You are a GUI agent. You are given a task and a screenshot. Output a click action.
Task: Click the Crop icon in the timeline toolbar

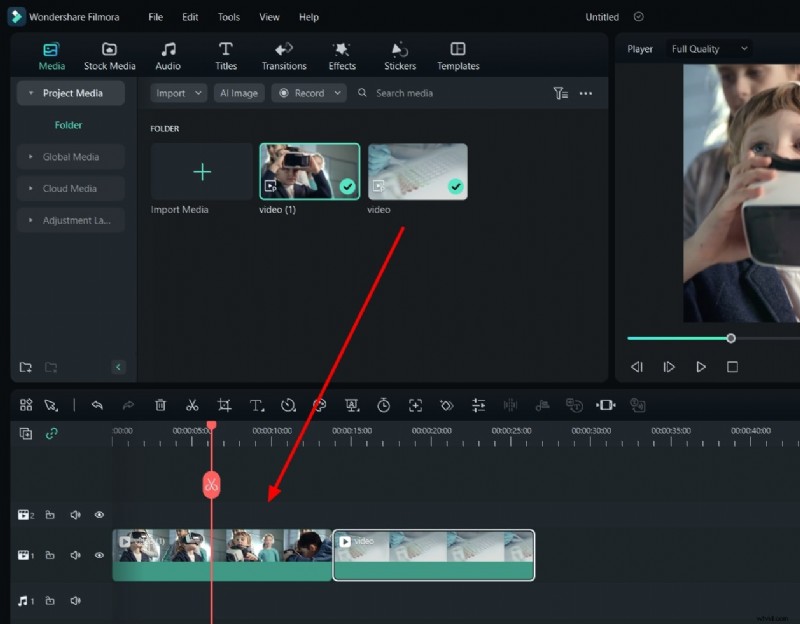(224, 405)
